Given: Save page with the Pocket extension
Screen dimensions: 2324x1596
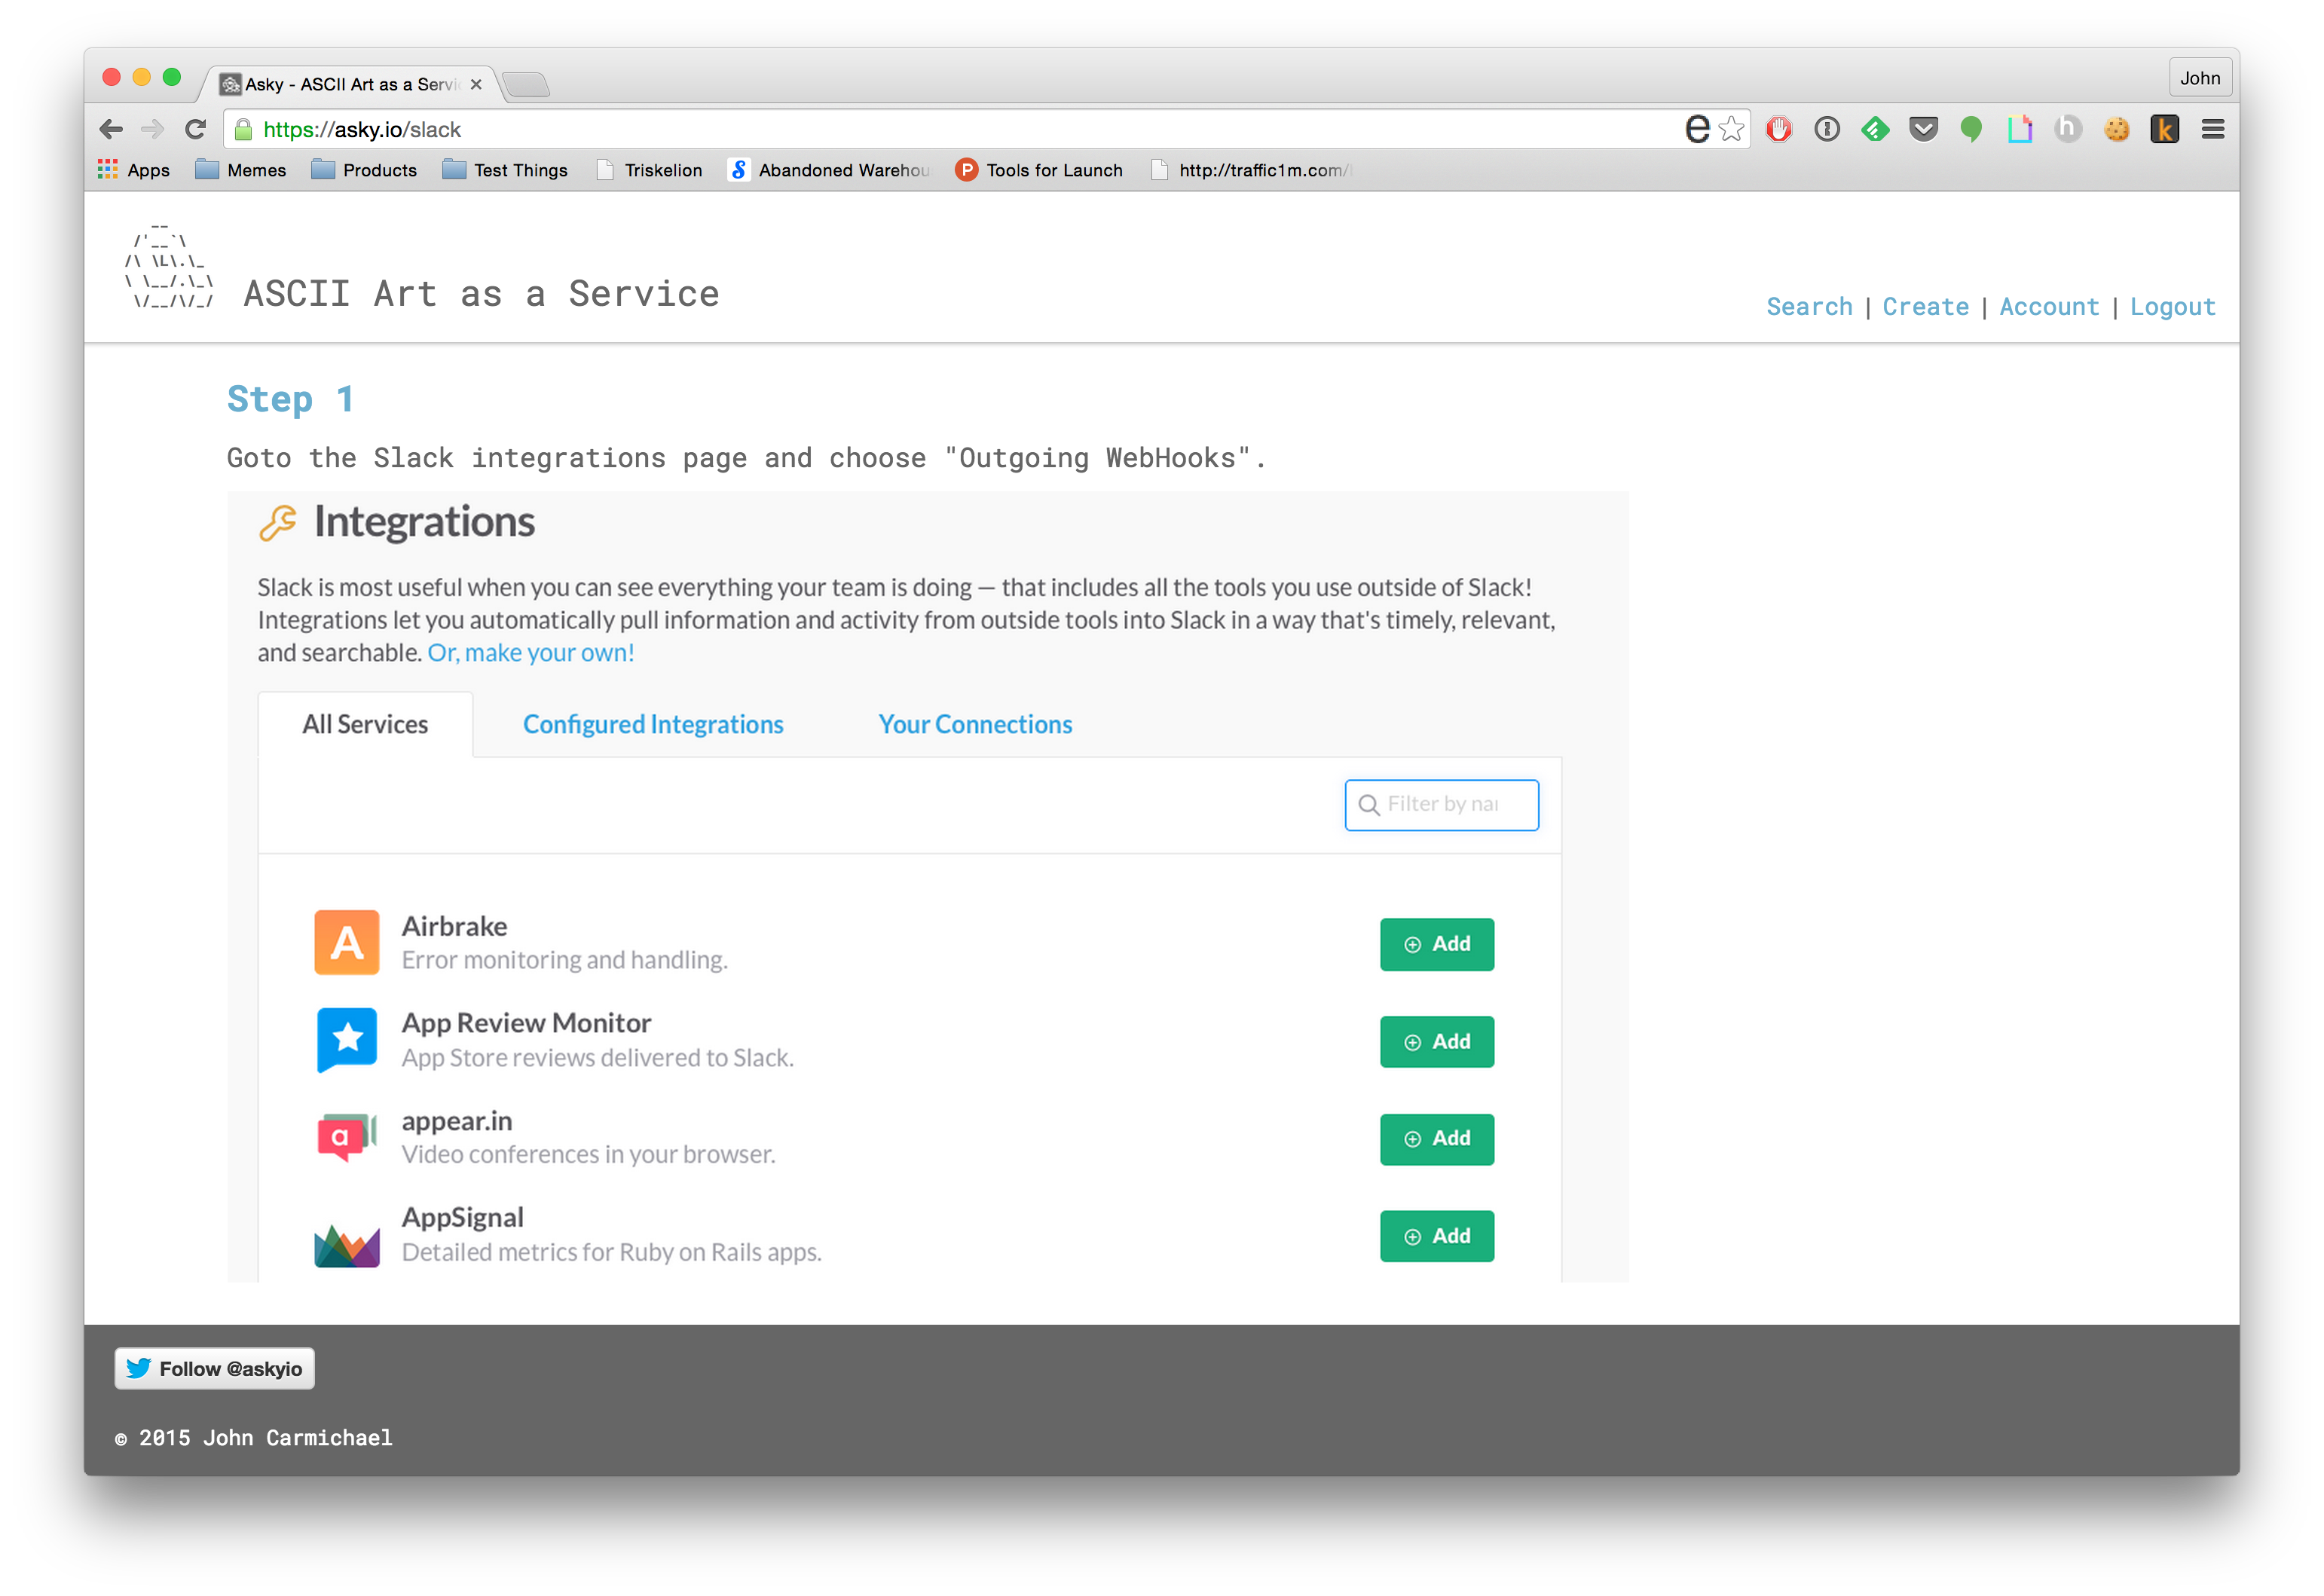Looking at the screenshot, I should [x=1923, y=129].
